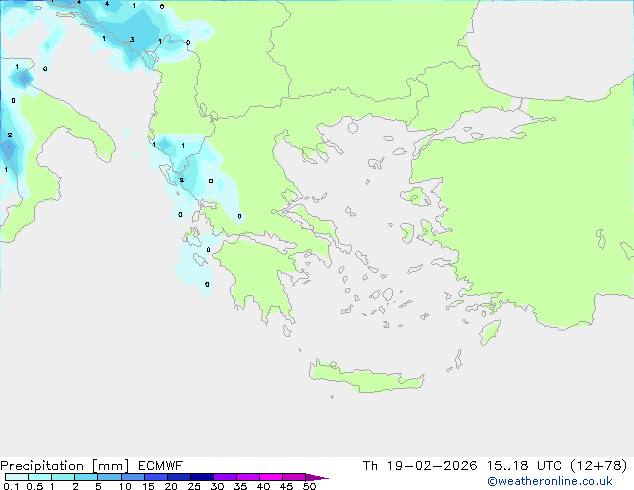Open the weatheronline.co.uk link
The image size is (634, 490).
tap(550, 481)
